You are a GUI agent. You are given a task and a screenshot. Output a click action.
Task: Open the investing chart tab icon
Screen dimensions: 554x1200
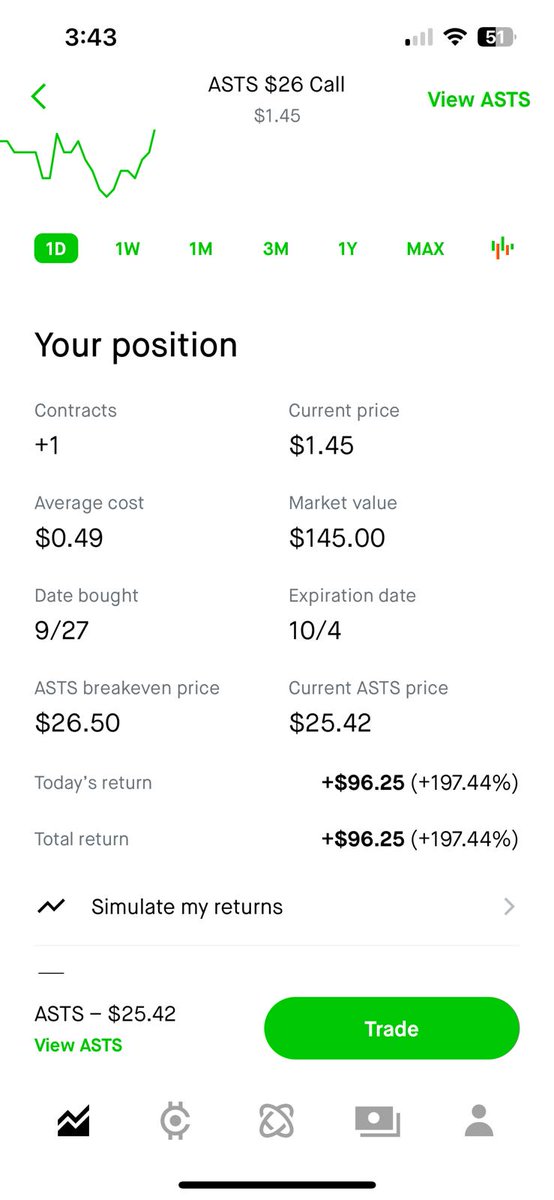tap(73, 1121)
